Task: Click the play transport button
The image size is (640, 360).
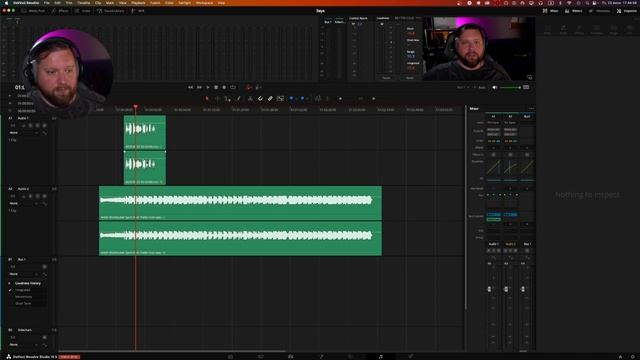Action: point(208,87)
